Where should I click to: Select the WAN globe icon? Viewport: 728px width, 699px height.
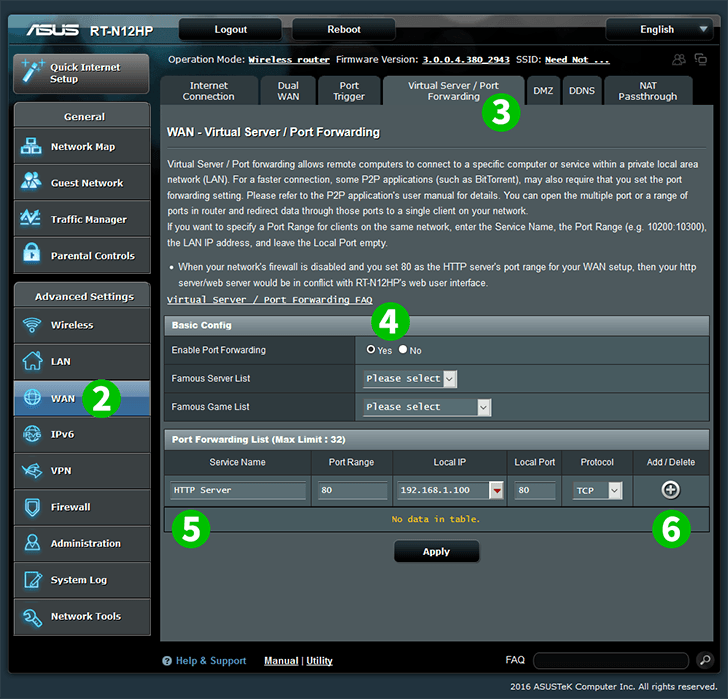[x=32, y=397]
